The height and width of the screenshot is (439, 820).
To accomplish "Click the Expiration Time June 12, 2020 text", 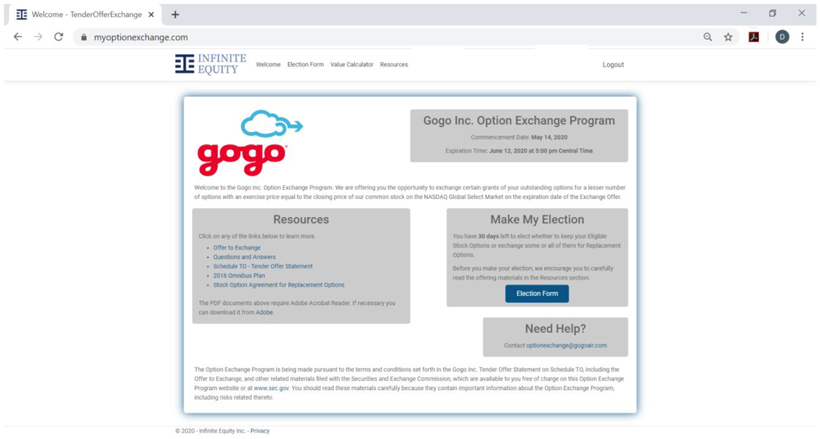I will coord(519,151).
